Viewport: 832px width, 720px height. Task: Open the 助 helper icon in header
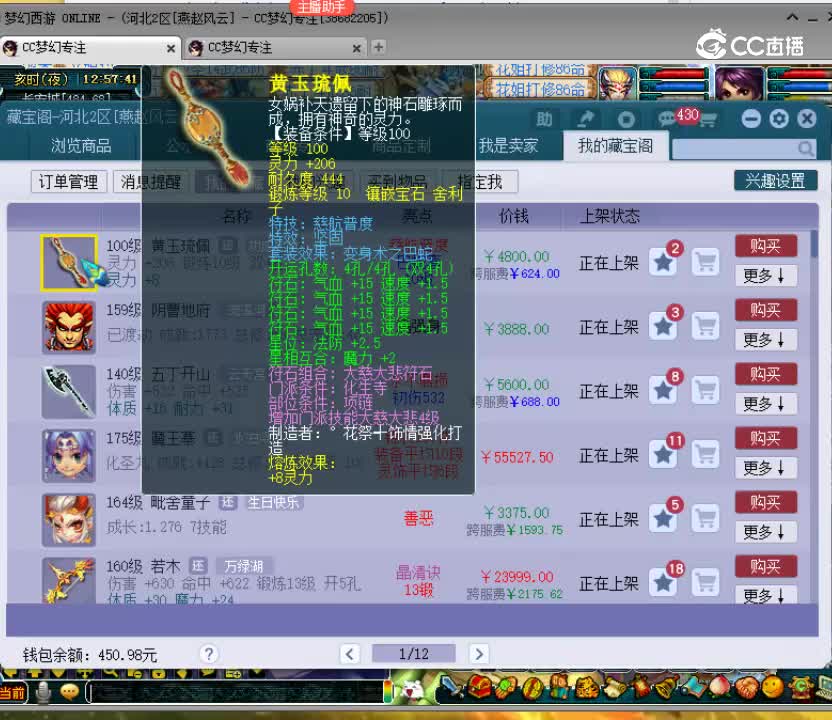pos(544,119)
